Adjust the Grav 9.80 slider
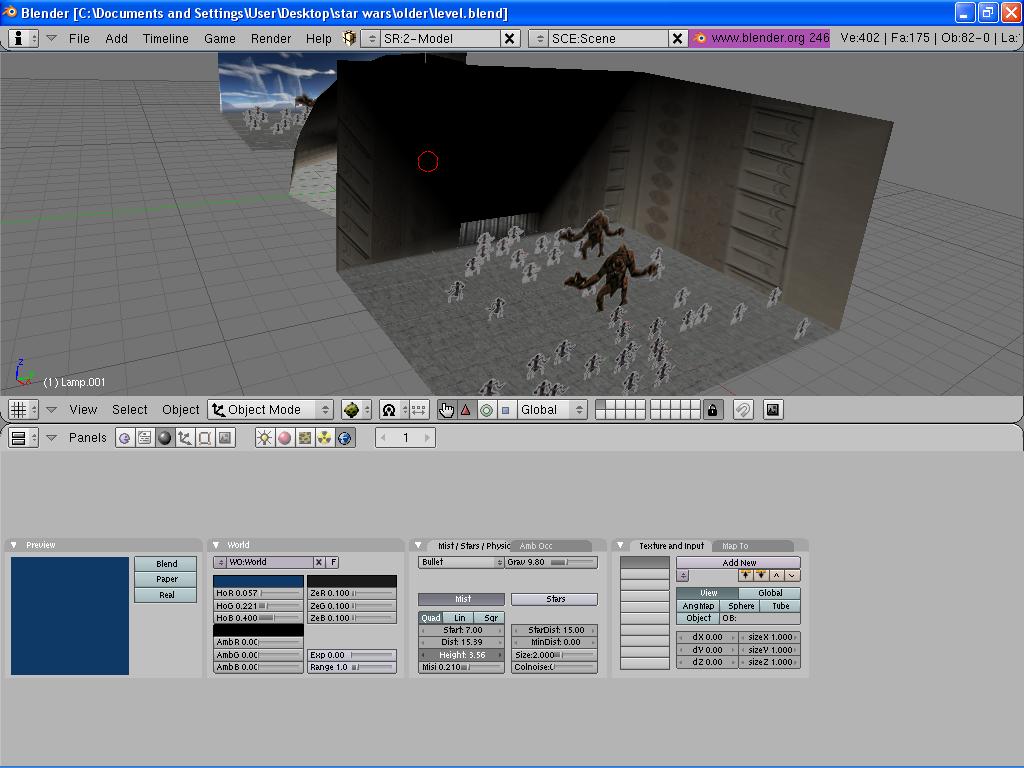This screenshot has width=1024, height=768. [552, 562]
